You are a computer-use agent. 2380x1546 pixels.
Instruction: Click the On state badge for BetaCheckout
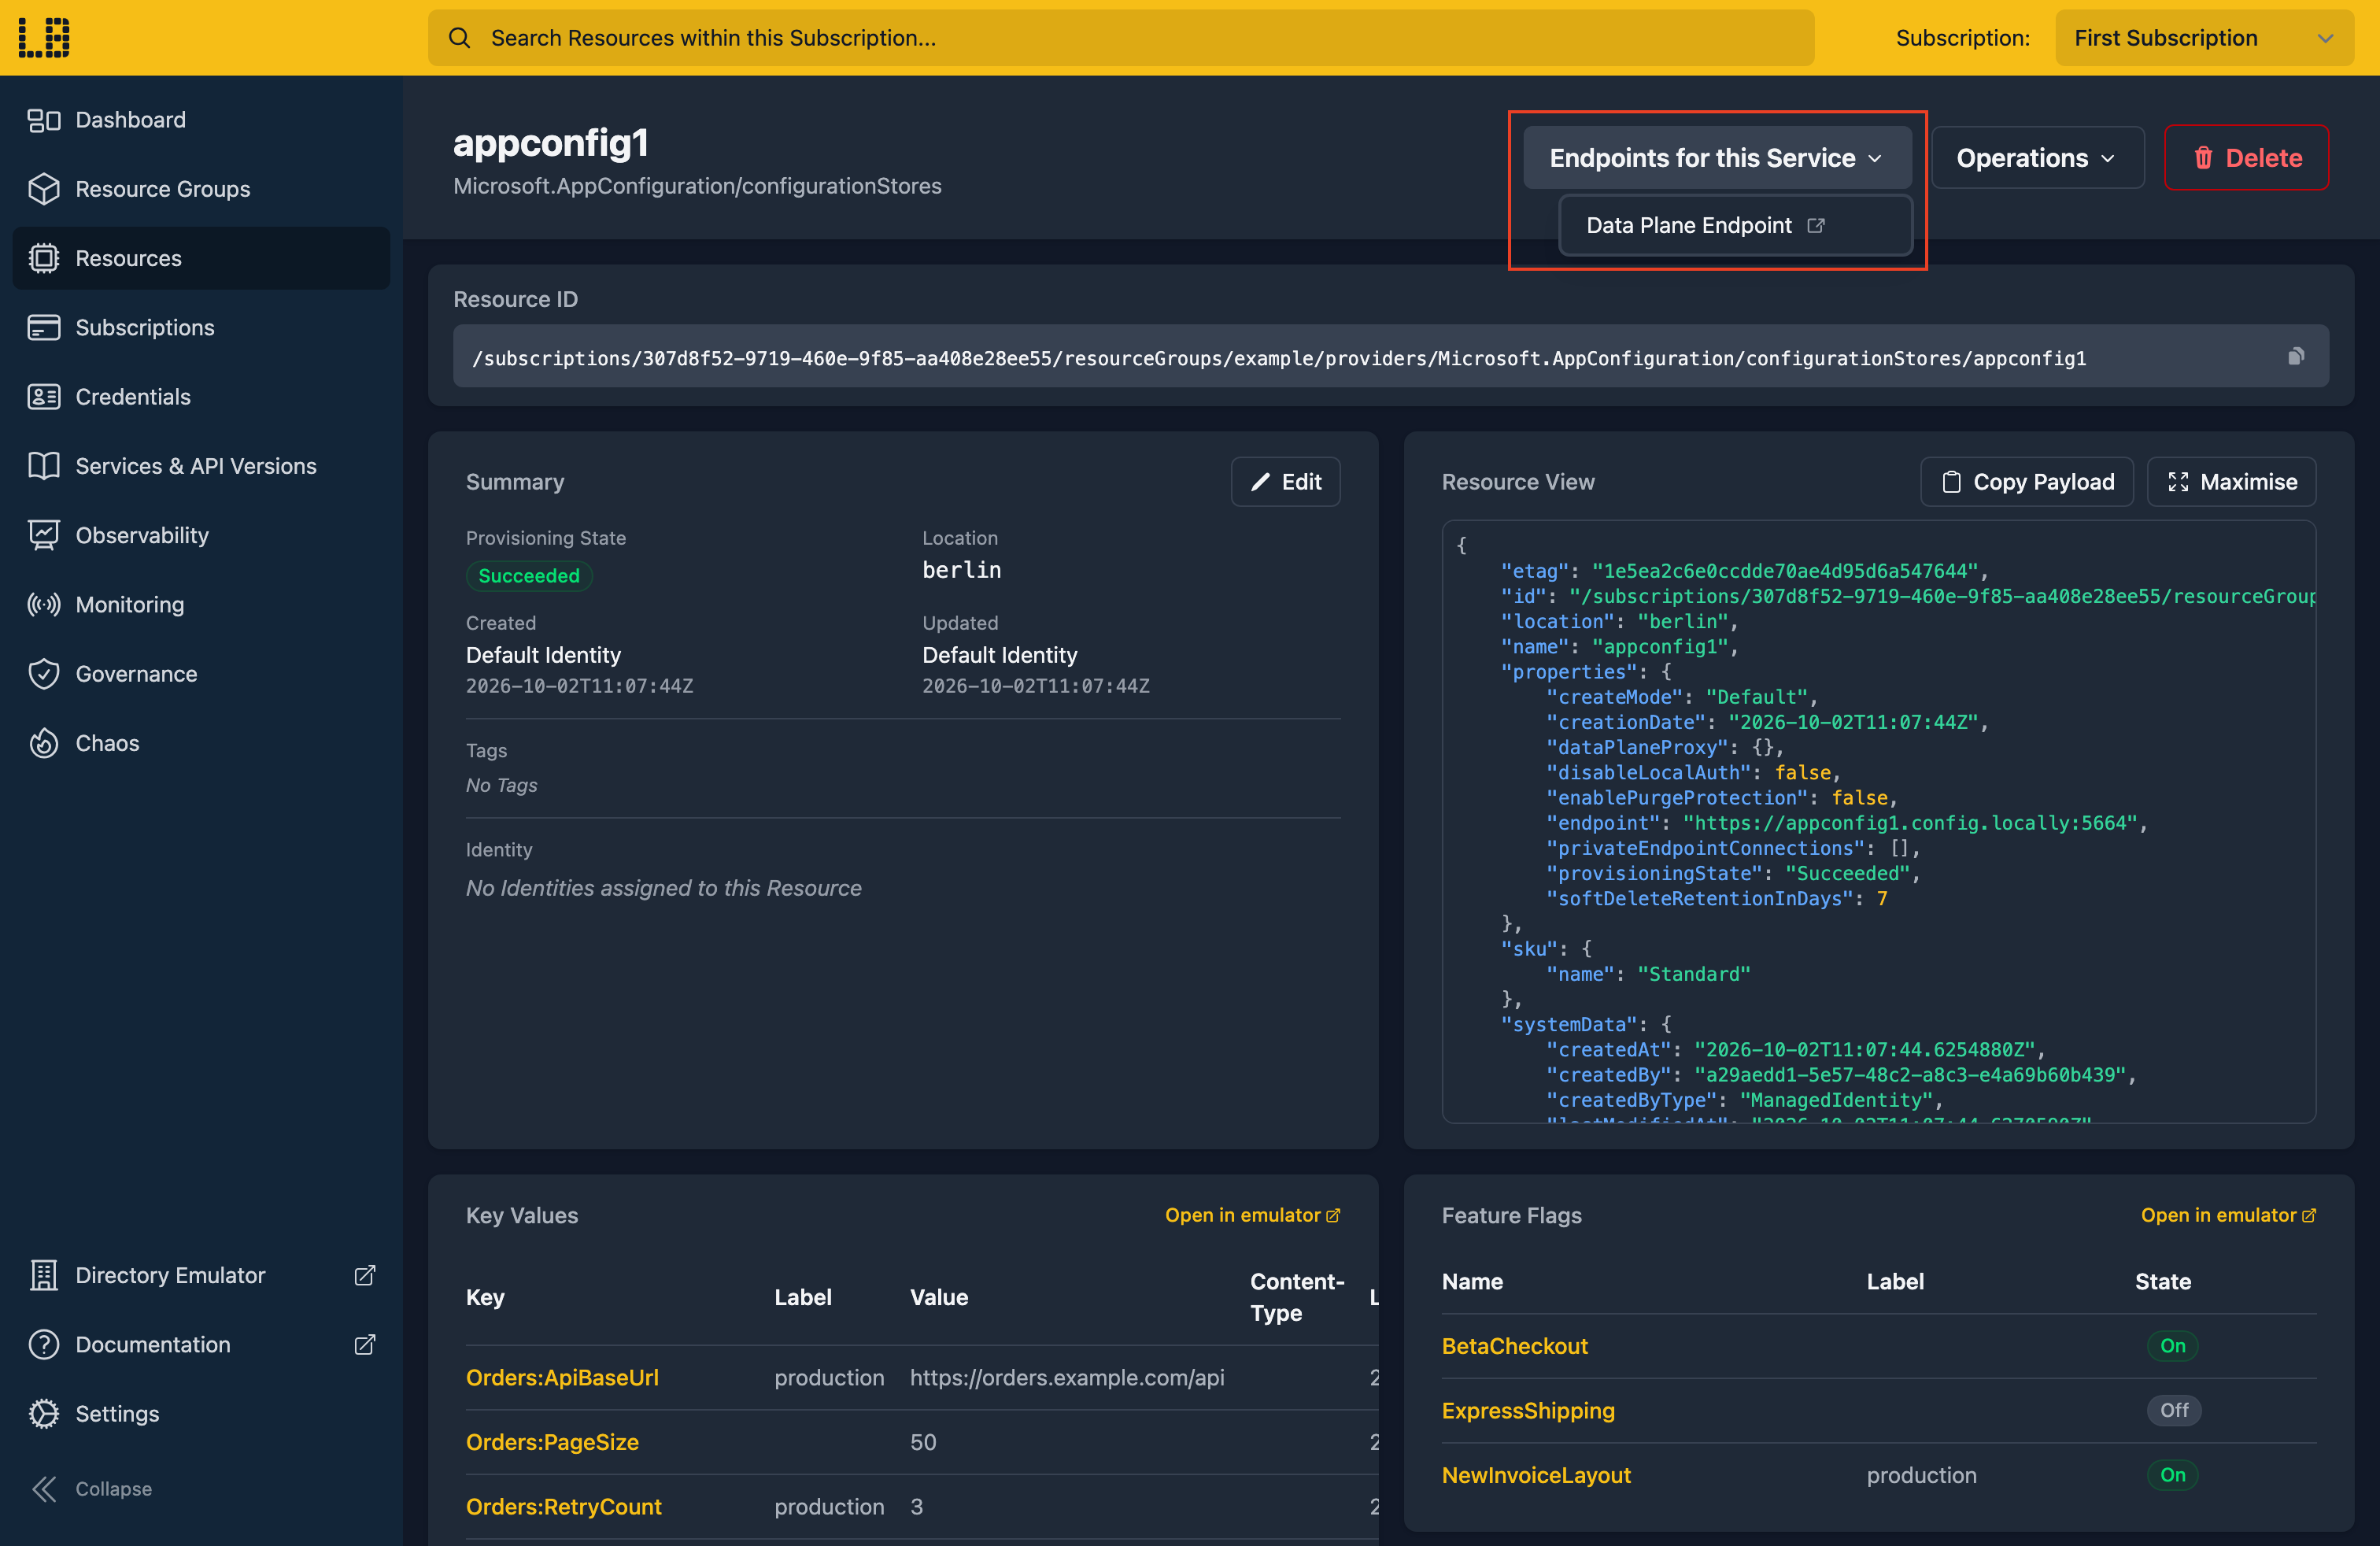click(x=2173, y=1346)
